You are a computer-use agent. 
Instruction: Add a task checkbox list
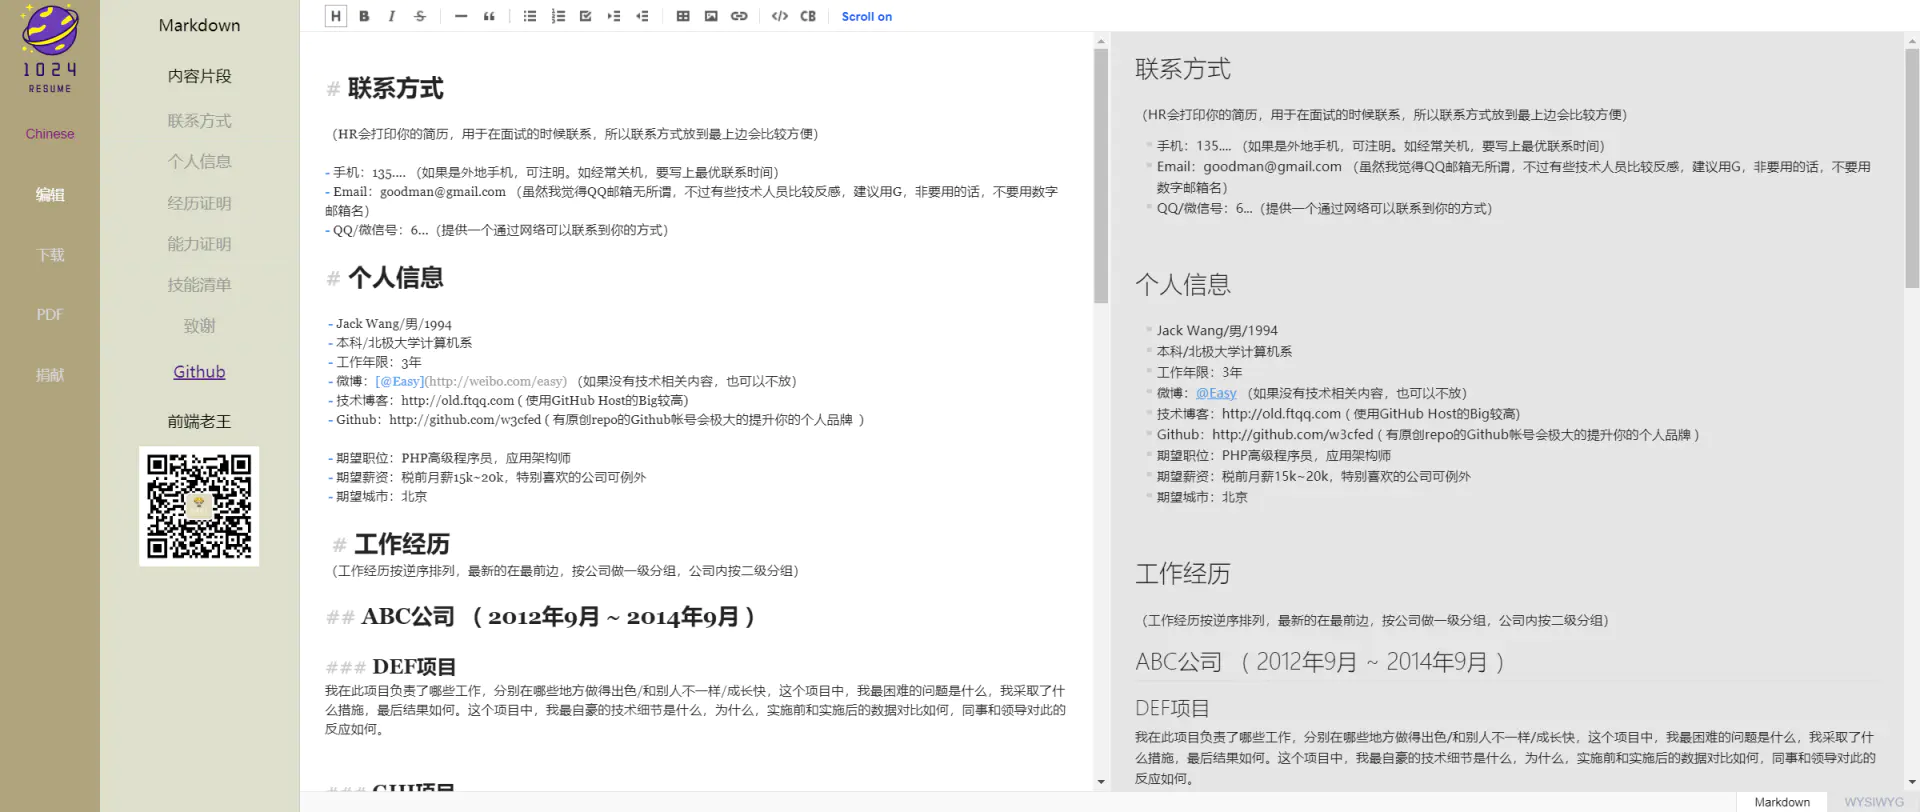pos(586,16)
